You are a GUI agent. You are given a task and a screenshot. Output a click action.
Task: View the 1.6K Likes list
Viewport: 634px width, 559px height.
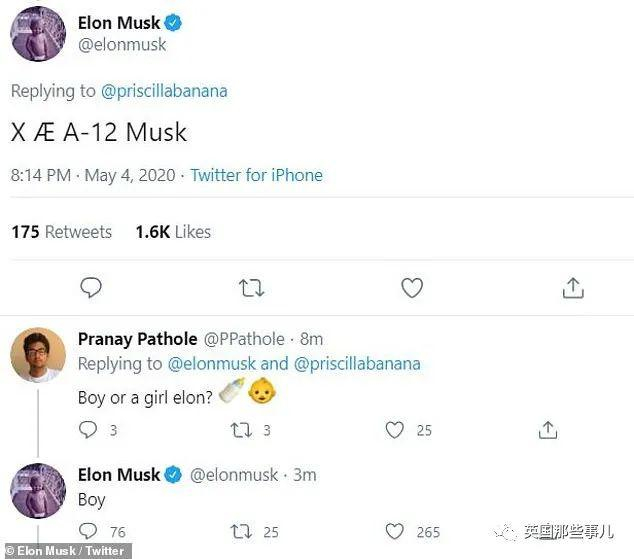pyautogui.click(x=173, y=232)
